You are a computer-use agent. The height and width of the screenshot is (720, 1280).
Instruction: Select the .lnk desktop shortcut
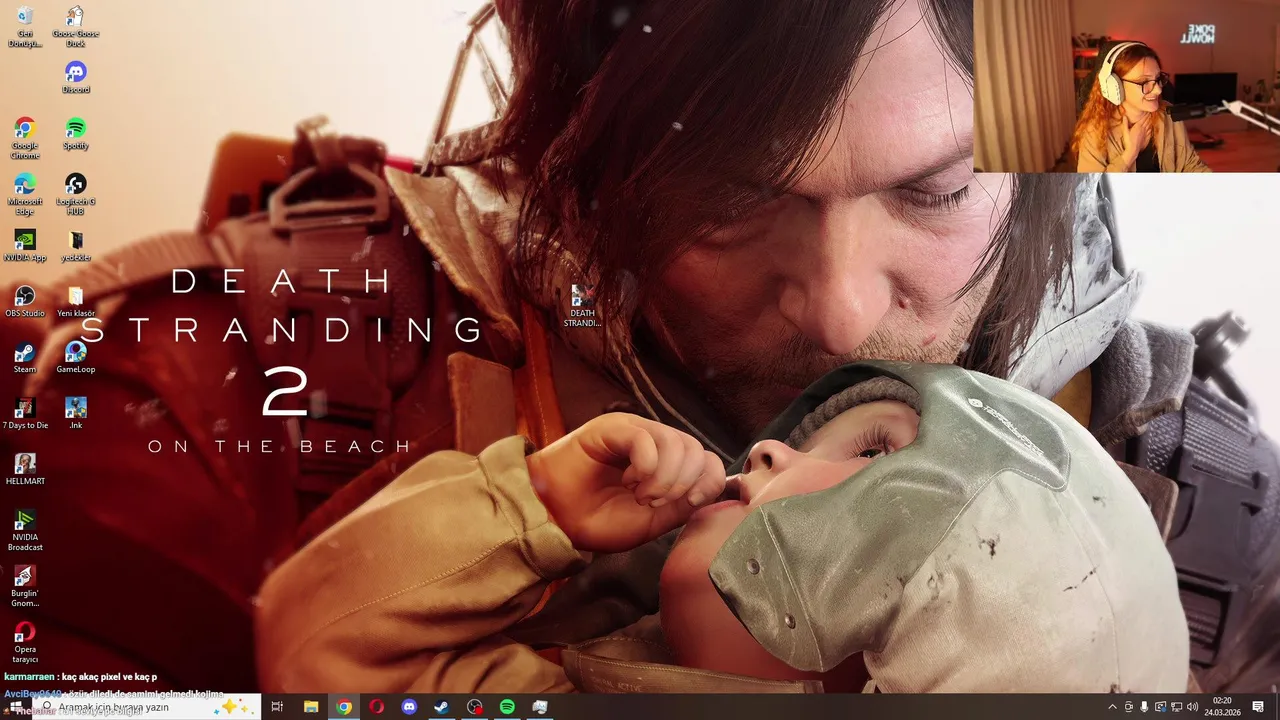click(75, 413)
